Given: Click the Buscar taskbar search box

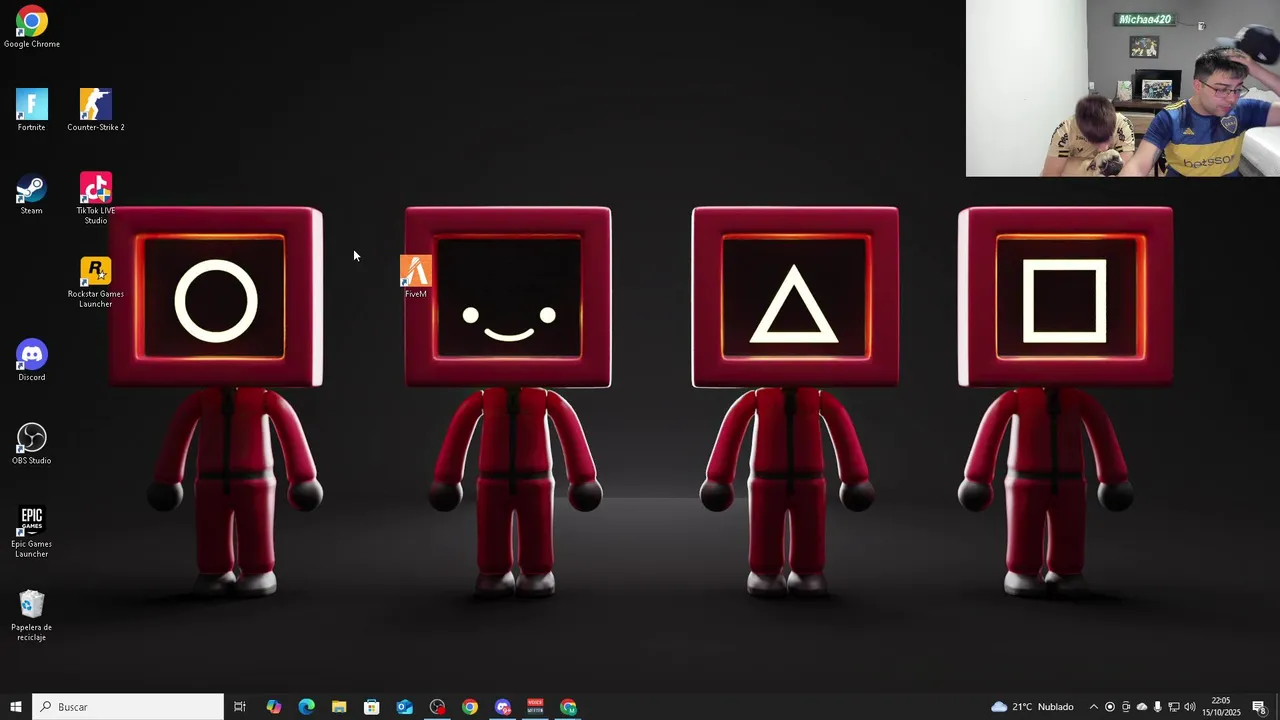Looking at the screenshot, I should pyautogui.click(x=128, y=707).
